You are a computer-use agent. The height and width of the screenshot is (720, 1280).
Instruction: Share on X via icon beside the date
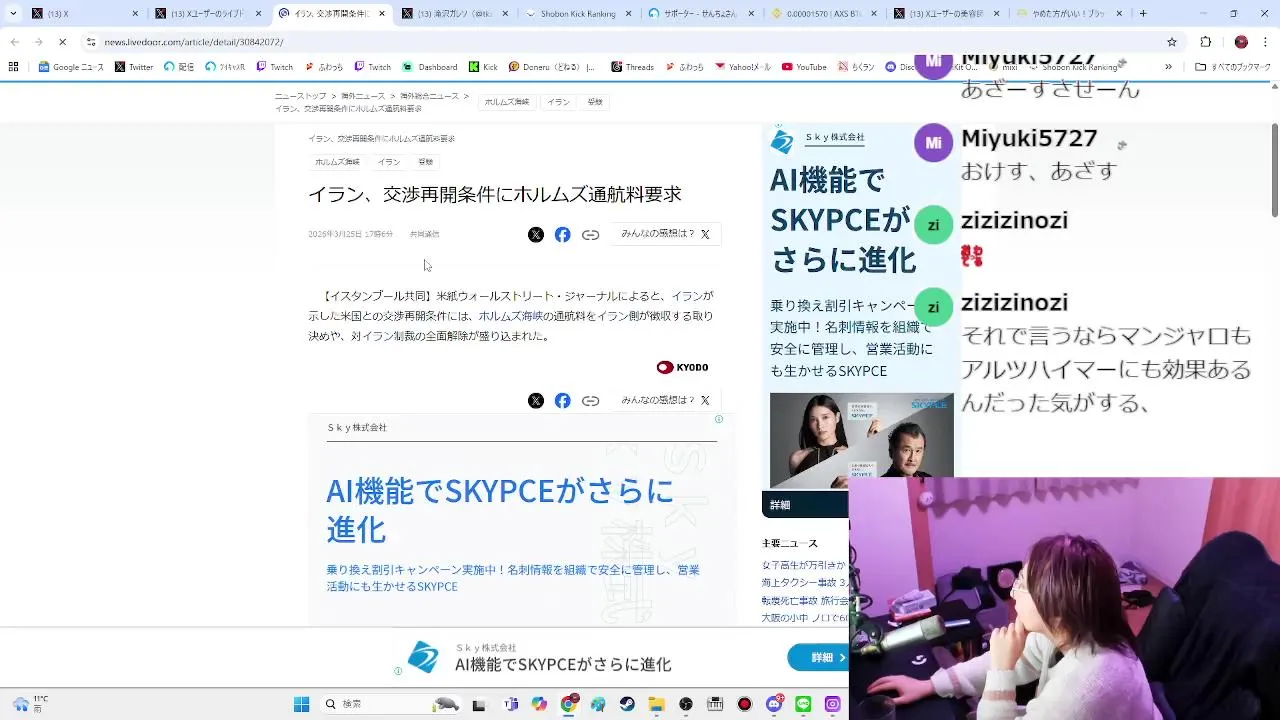tap(536, 234)
